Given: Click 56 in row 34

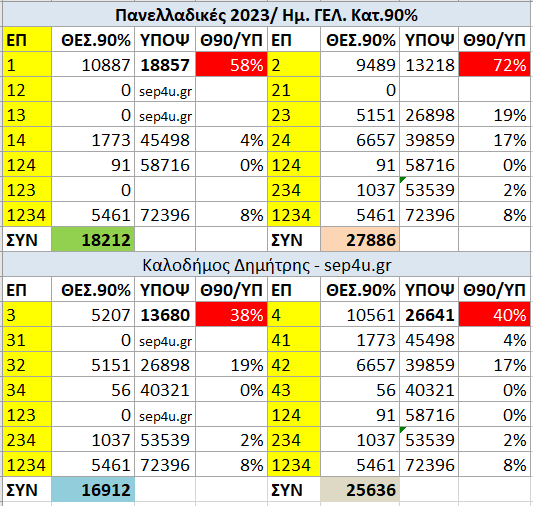Looking at the screenshot, I should [x=93, y=390].
